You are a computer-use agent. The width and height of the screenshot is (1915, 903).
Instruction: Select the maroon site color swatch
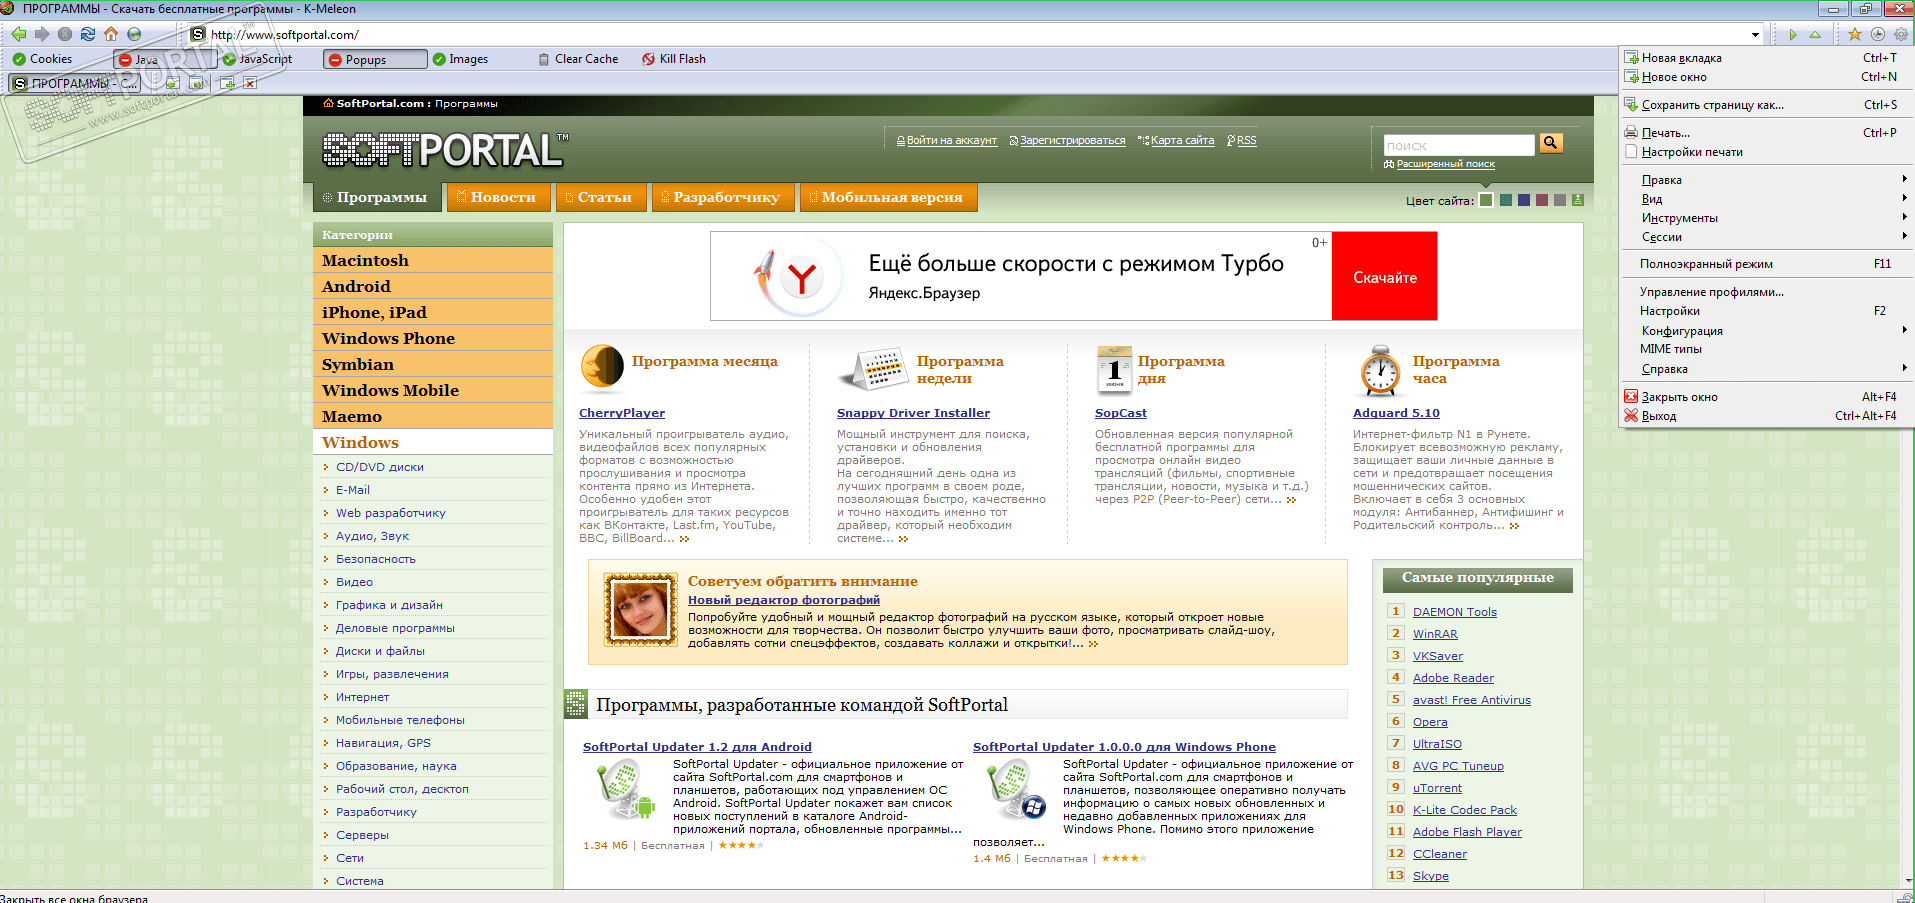click(1542, 200)
